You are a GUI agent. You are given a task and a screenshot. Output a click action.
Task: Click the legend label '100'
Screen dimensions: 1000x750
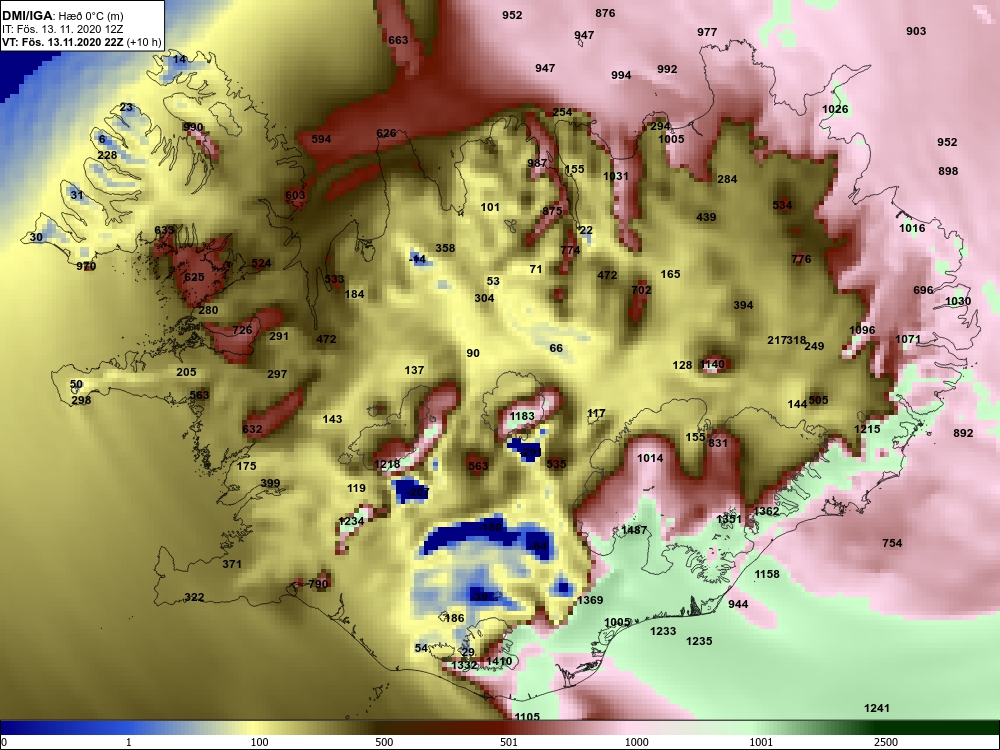[260, 742]
